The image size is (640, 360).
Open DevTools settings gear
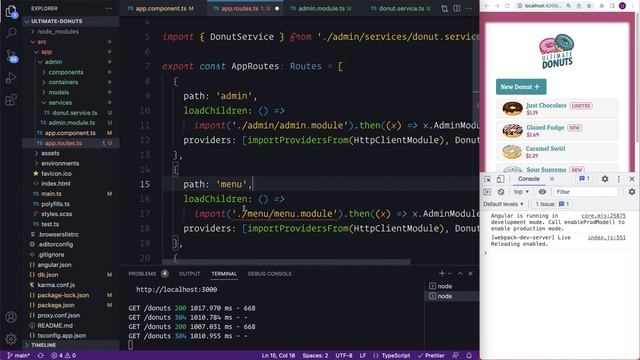605,179
